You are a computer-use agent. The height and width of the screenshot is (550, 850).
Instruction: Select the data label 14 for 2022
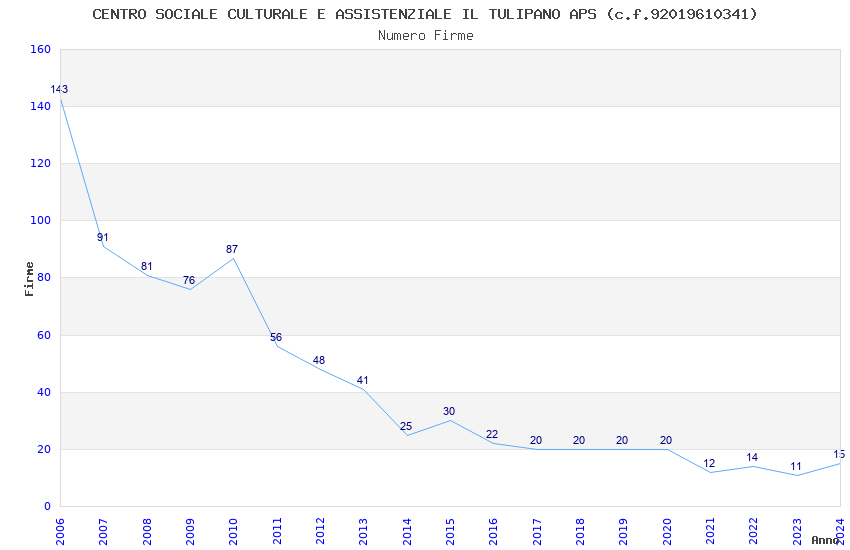tap(752, 457)
